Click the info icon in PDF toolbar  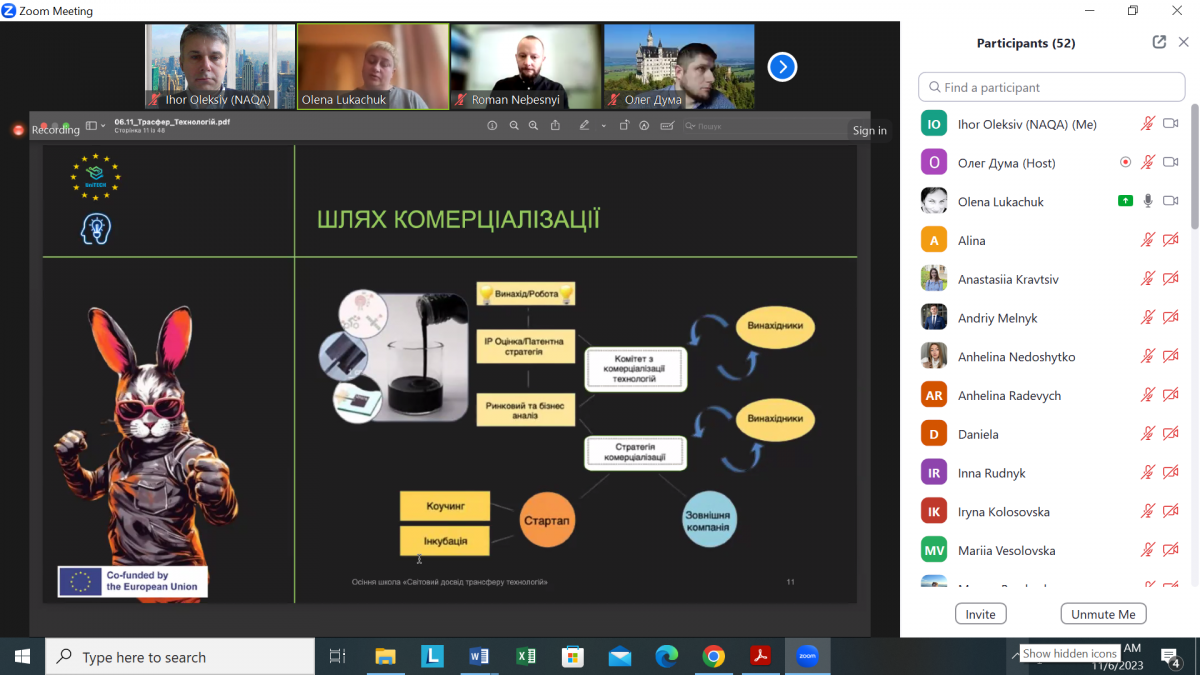[x=492, y=126]
